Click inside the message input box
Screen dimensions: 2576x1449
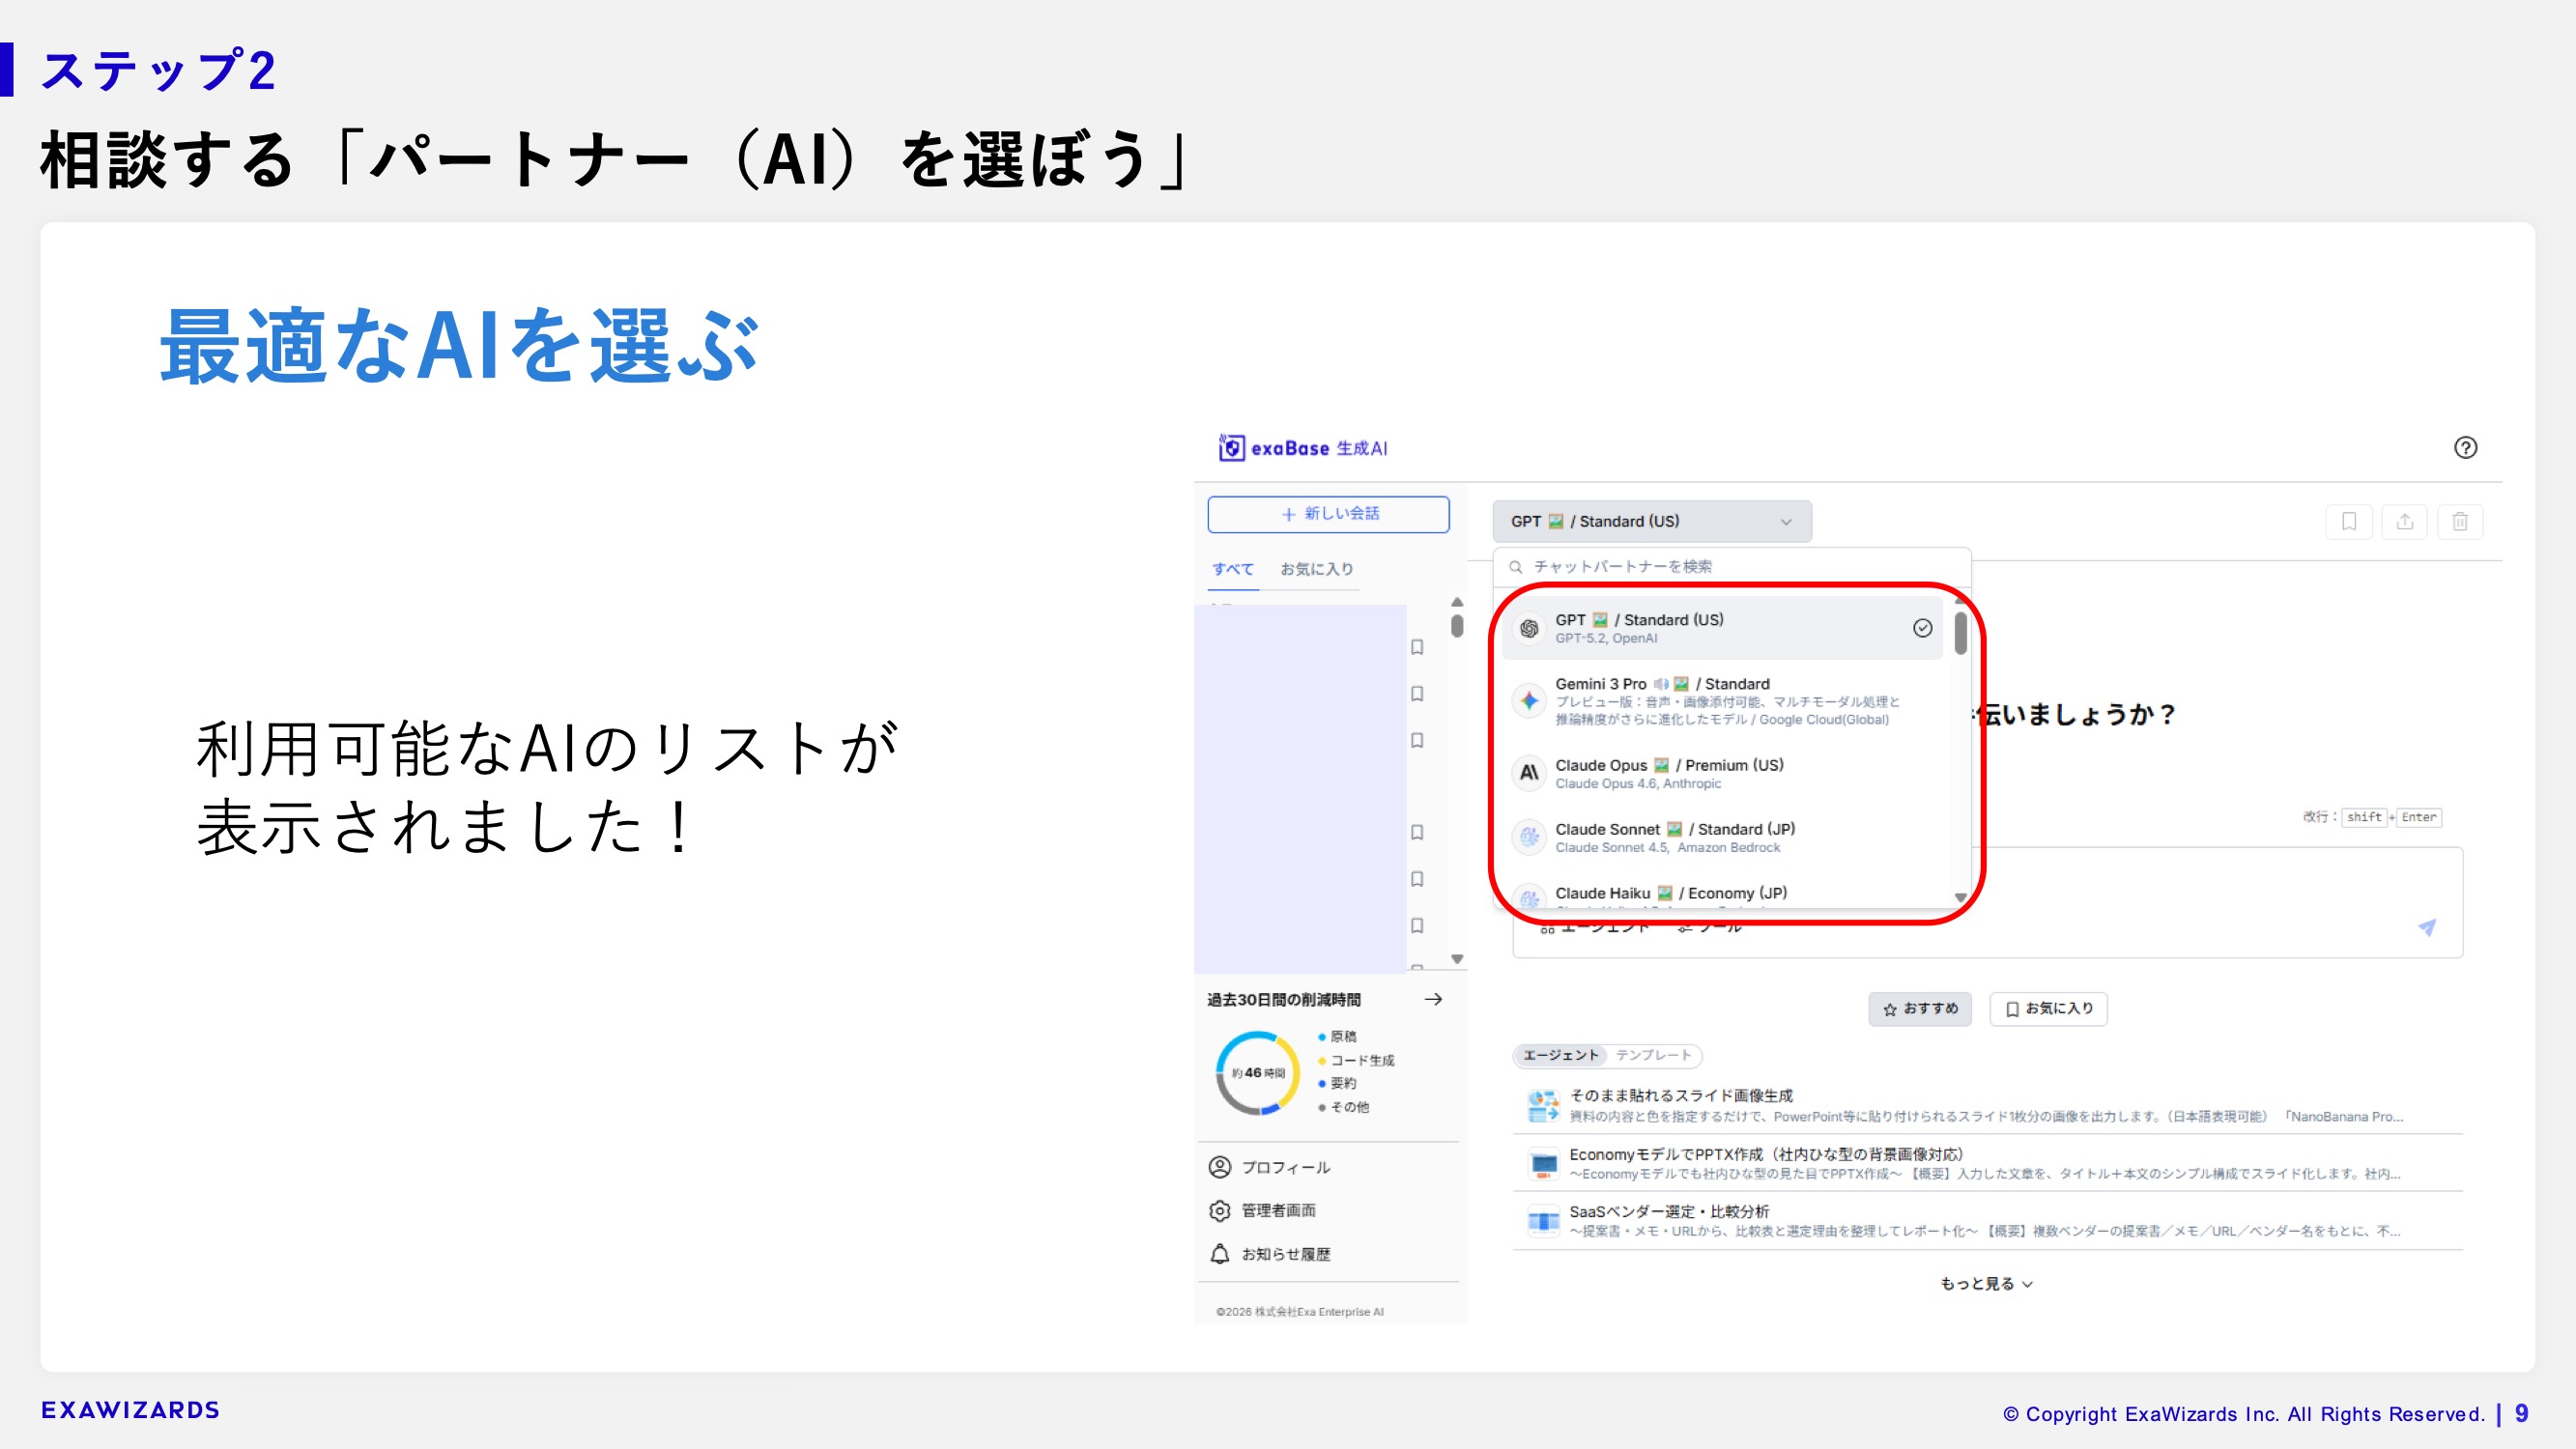pos(1987,902)
